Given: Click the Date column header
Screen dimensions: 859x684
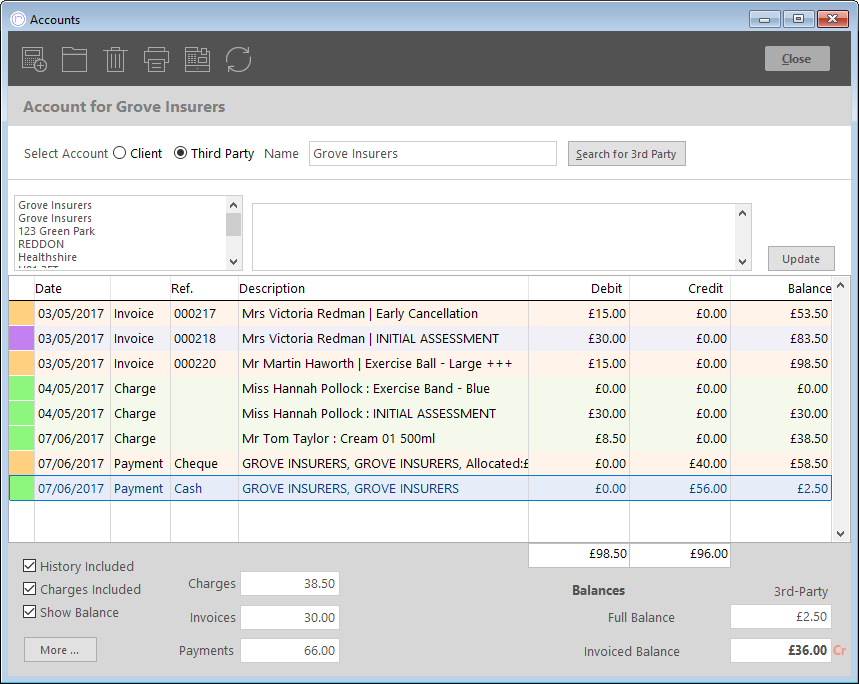Looking at the screenshot, I should tap(72, 288).
